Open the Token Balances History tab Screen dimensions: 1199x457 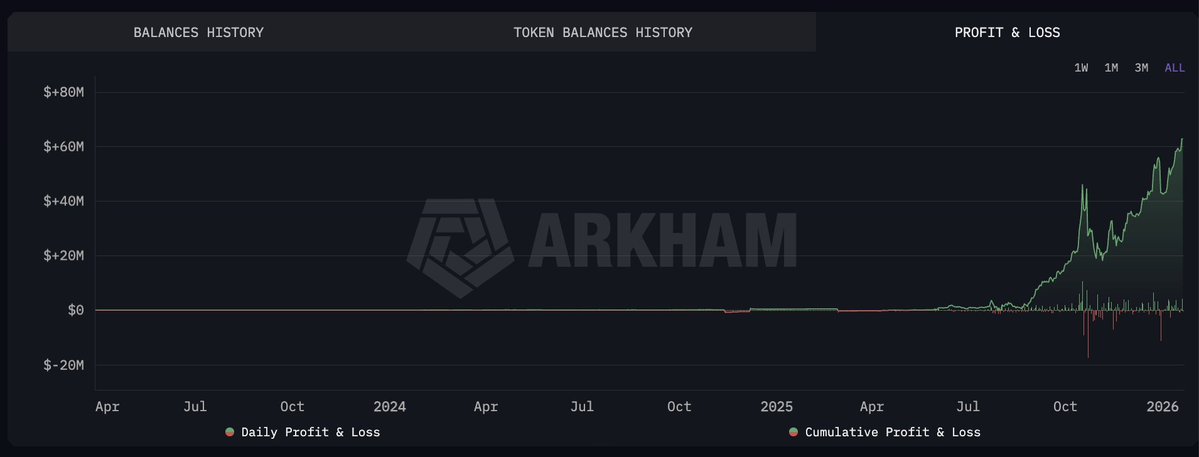(x=602, y=32)
